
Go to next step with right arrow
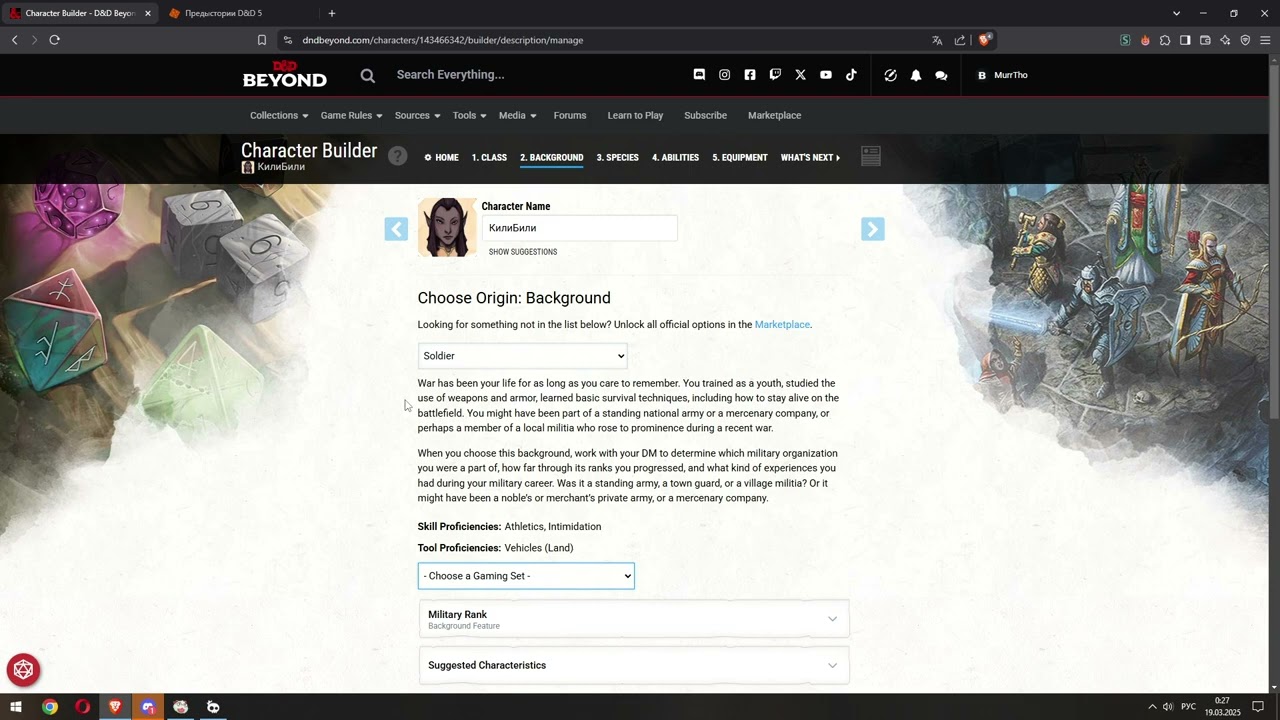(873, 229)
